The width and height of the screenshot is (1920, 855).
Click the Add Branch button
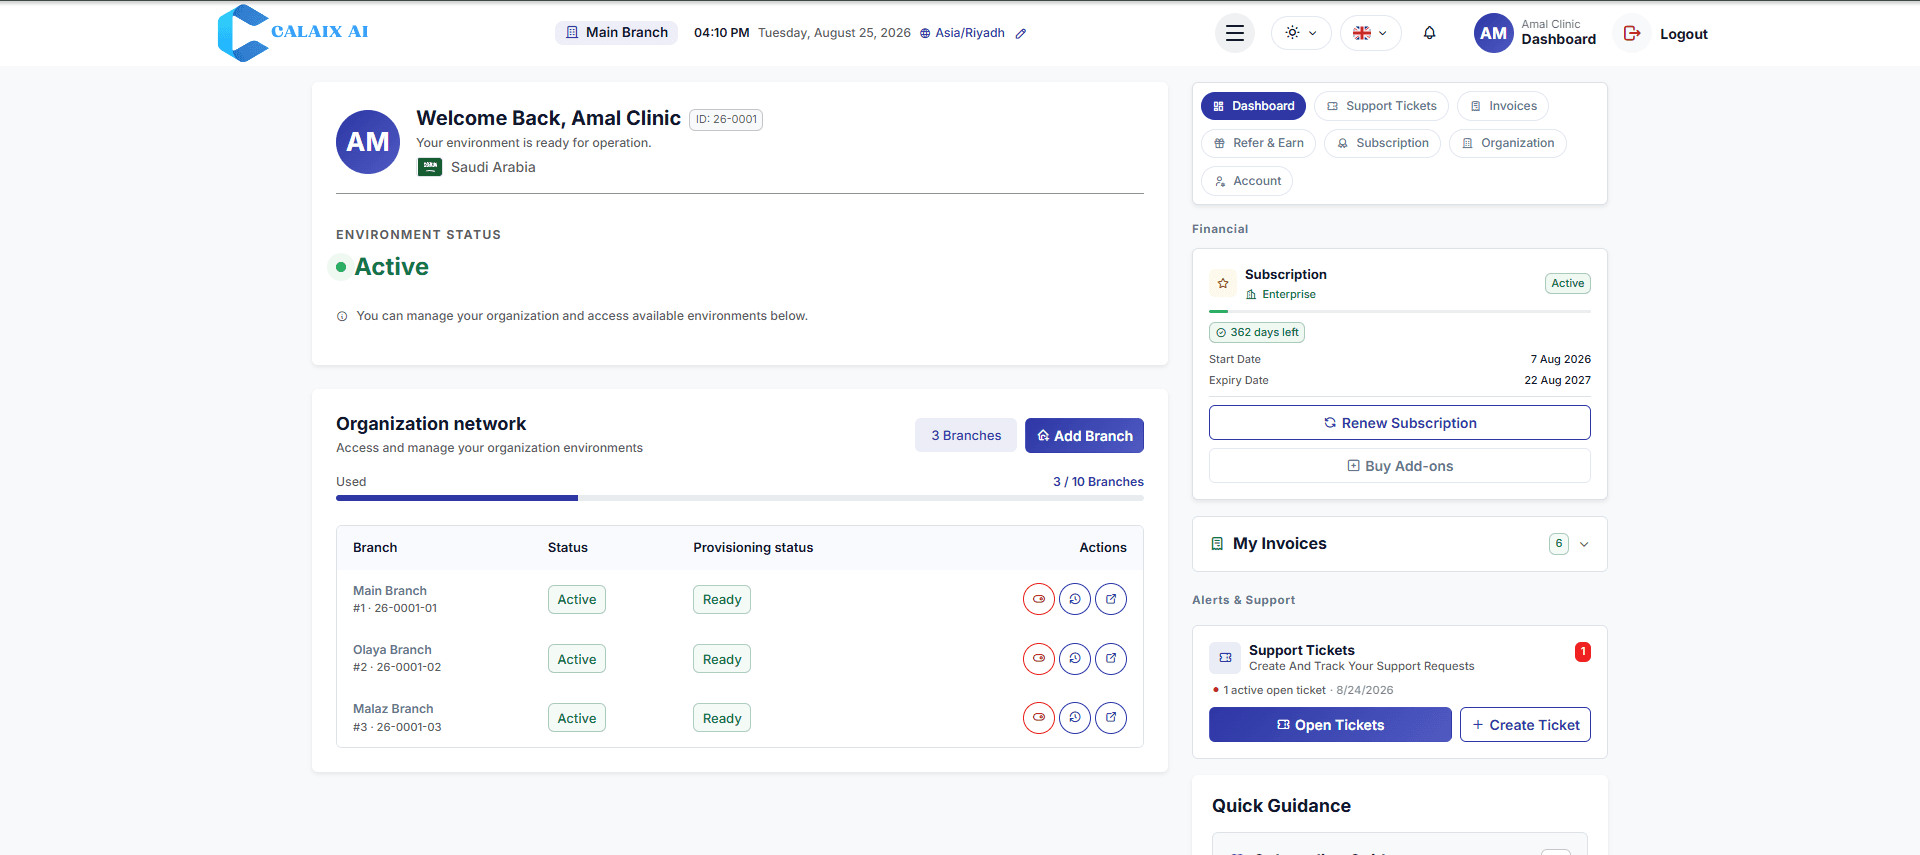click(1084, 435)
